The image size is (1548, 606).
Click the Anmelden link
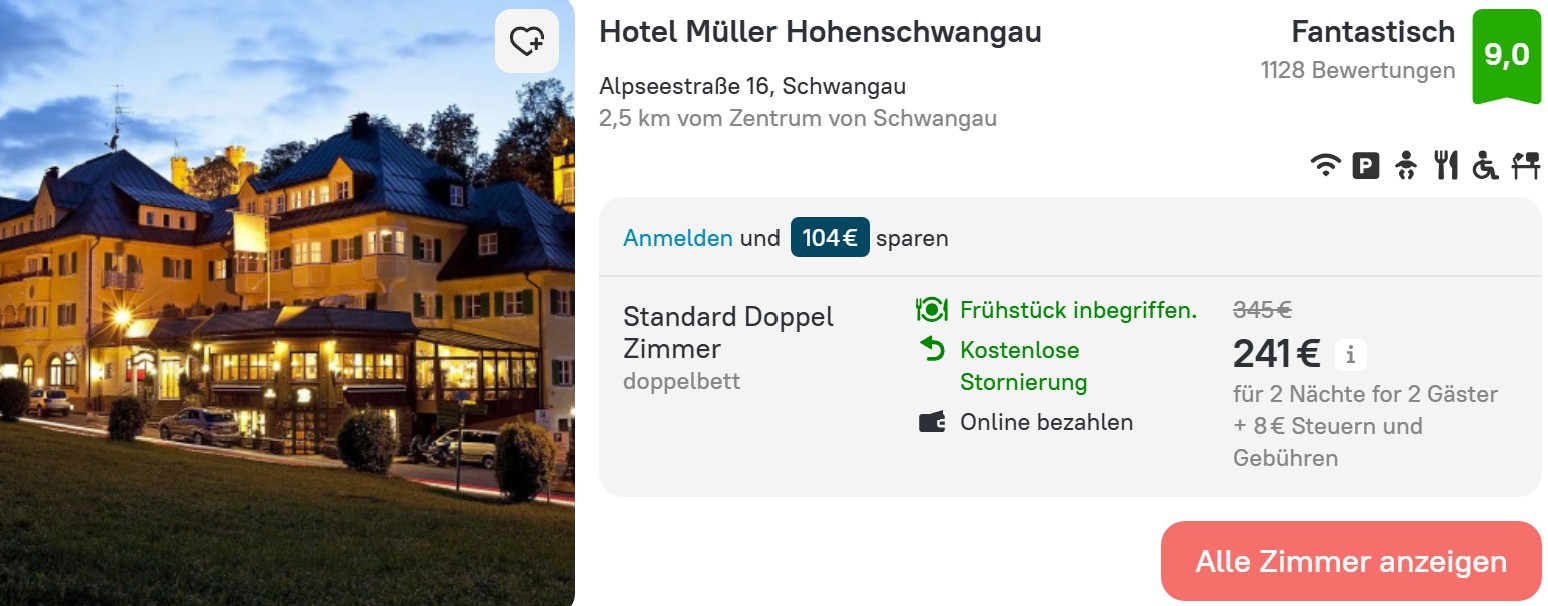678,238
